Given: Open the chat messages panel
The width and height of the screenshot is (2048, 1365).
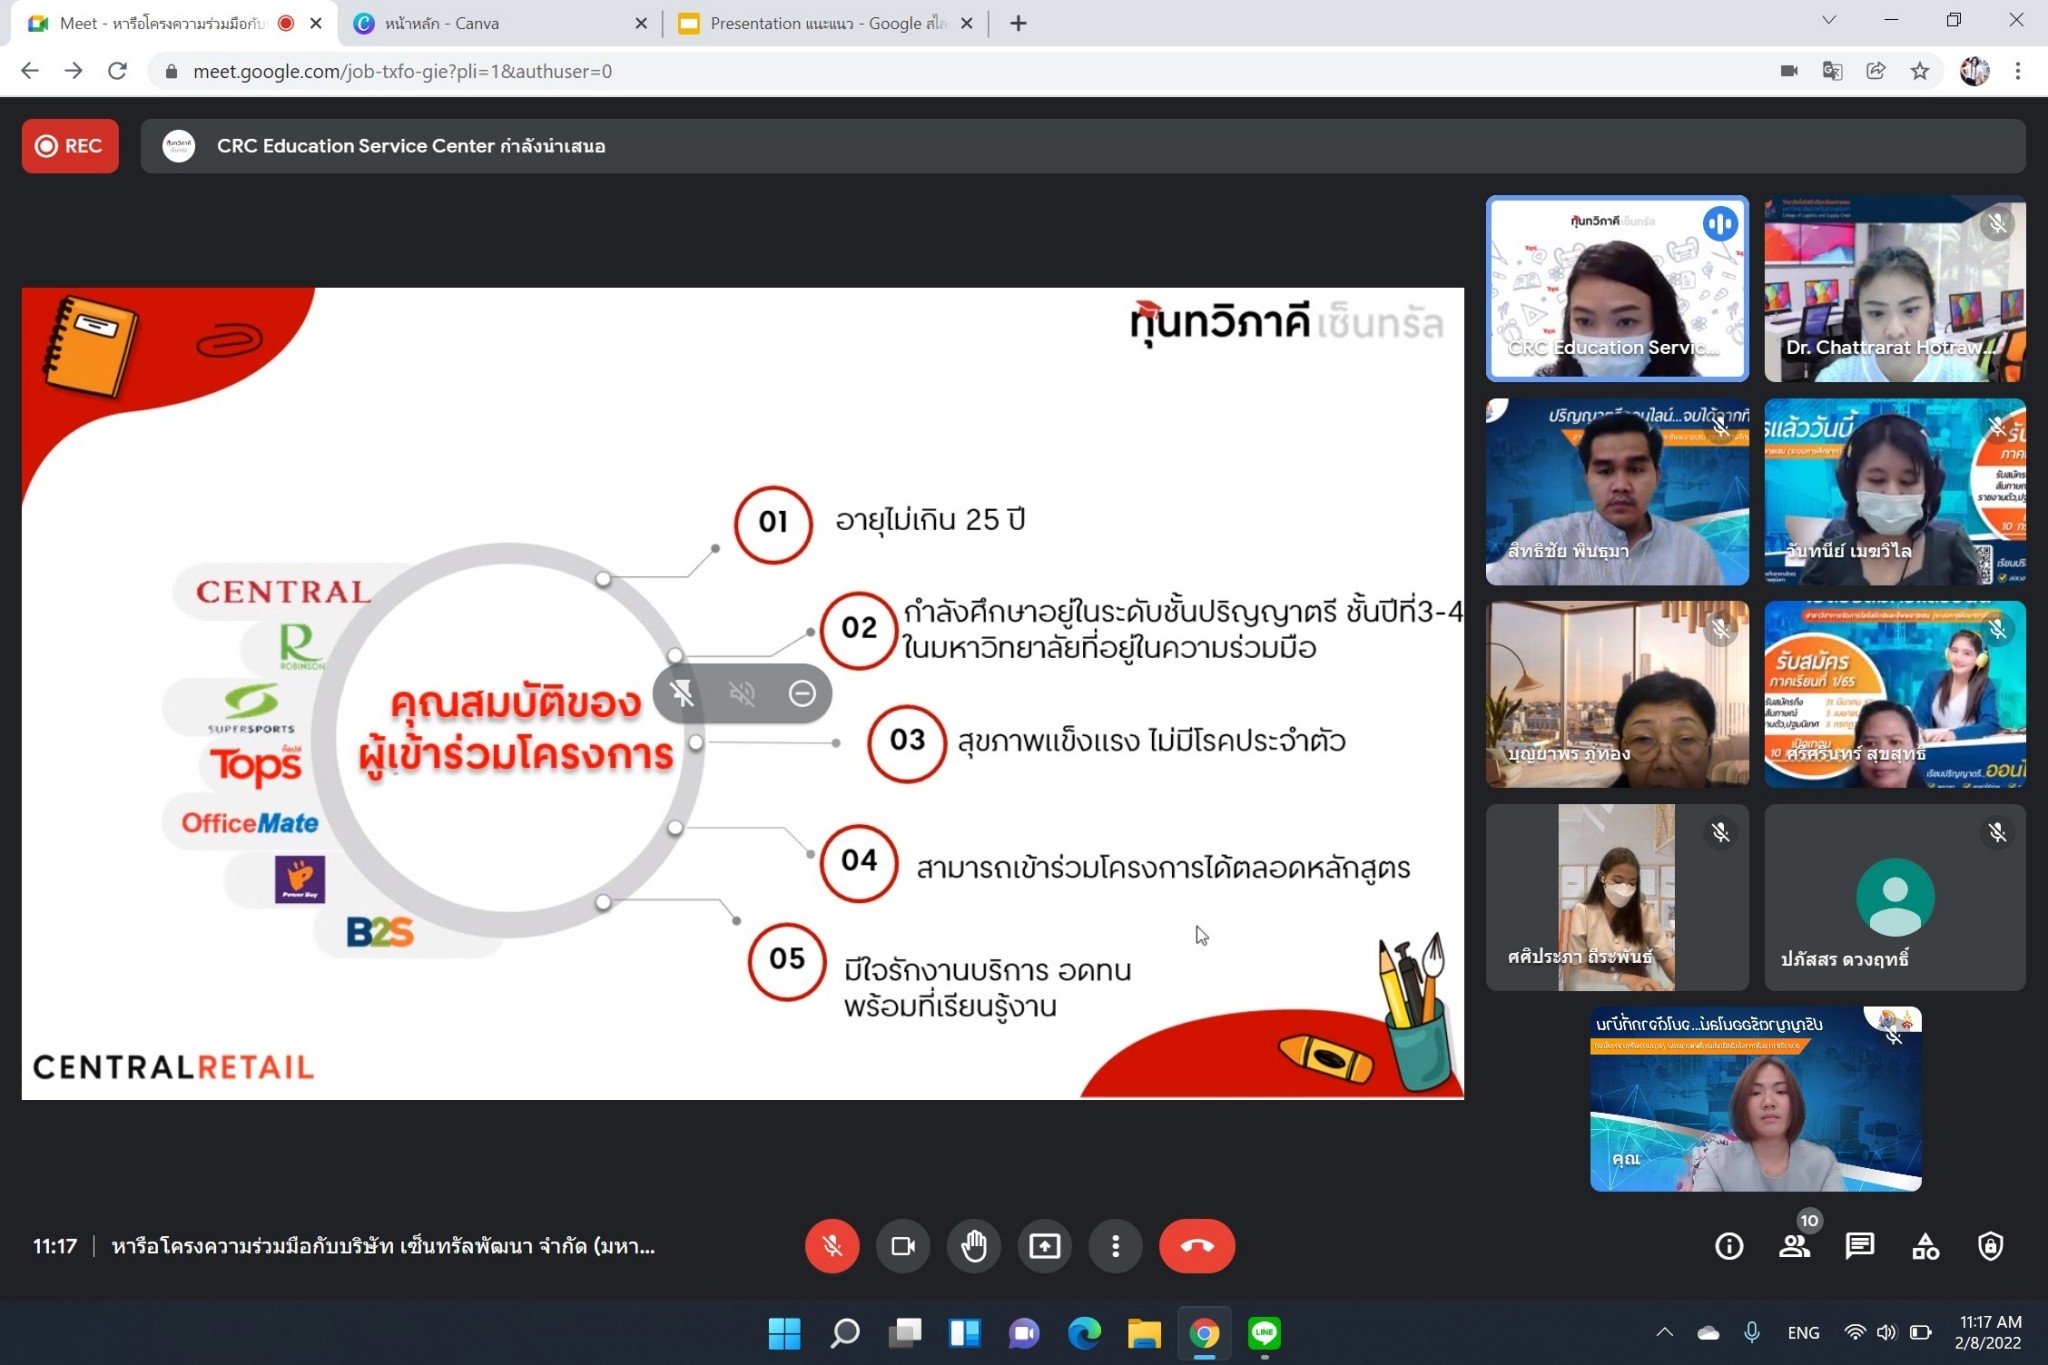Looking at the screenshot, I should tap(1859, 1246).
